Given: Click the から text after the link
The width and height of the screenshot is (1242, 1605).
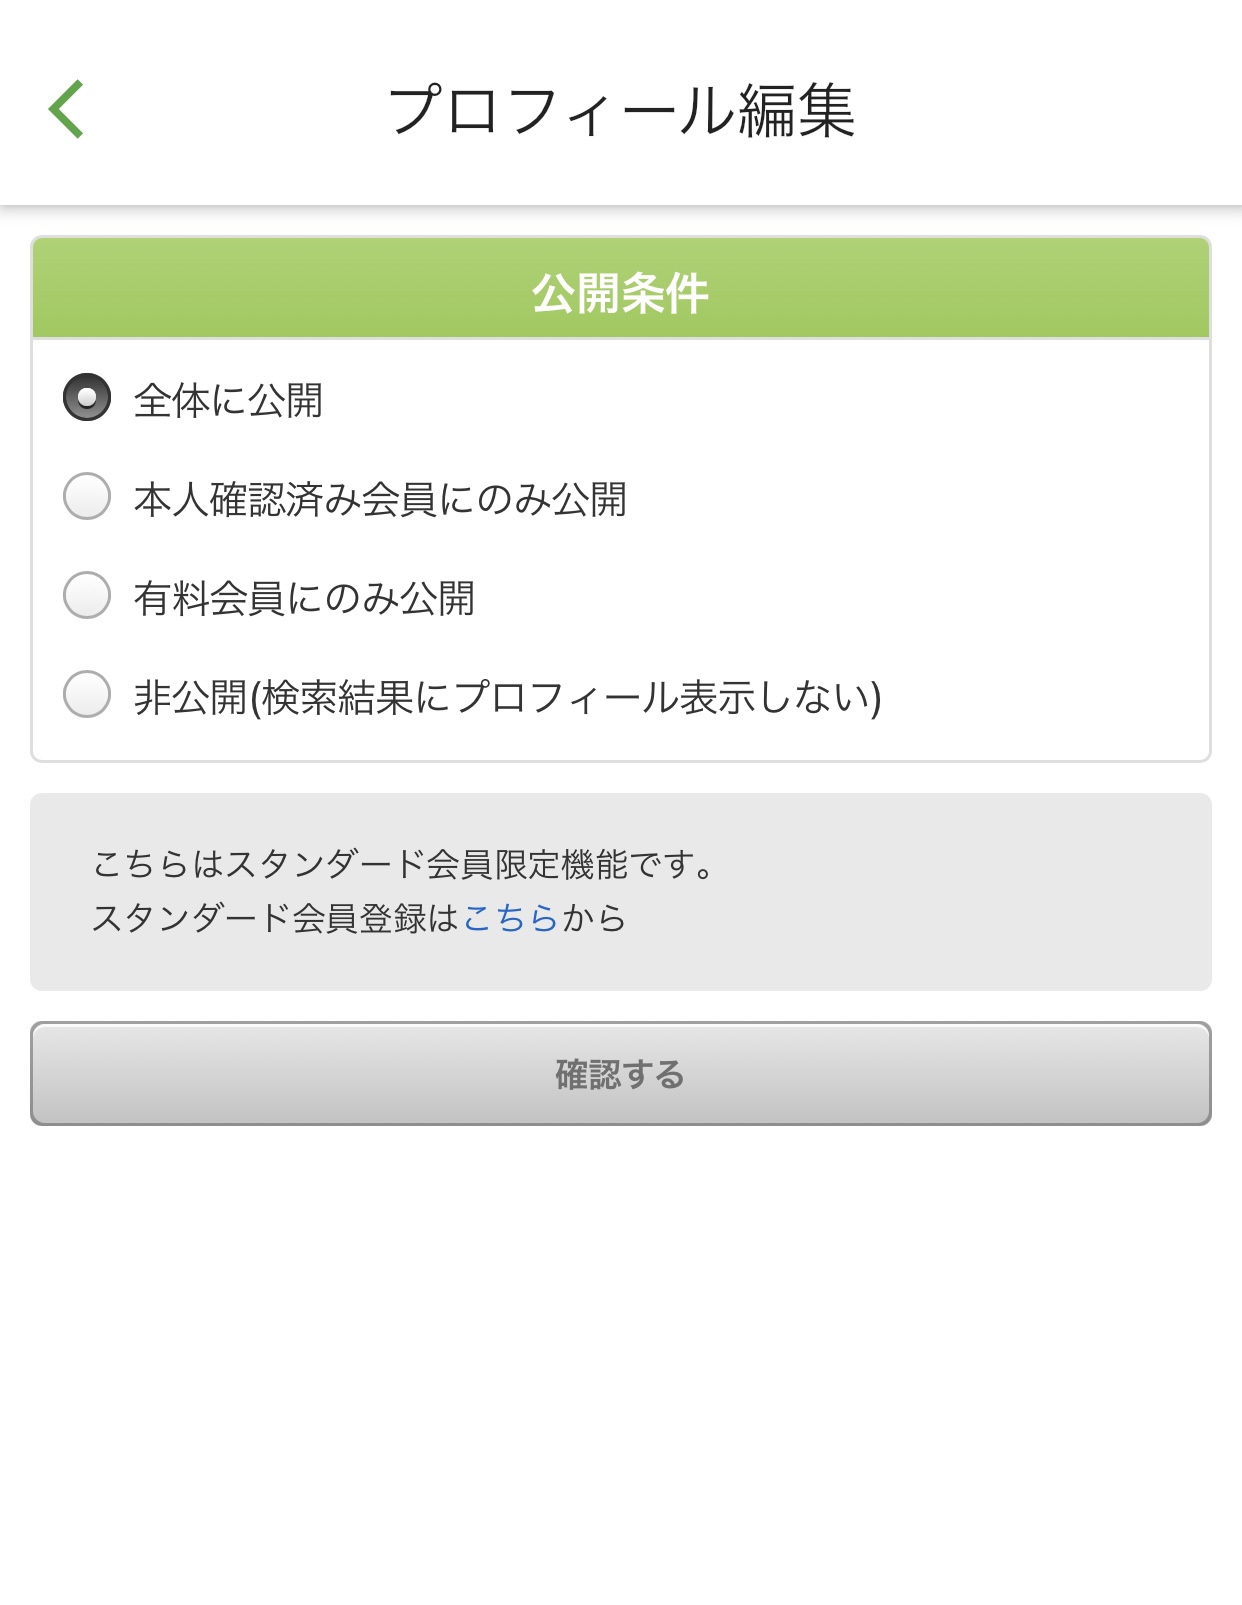Looking at the screenshot, I should coord(594,917).
